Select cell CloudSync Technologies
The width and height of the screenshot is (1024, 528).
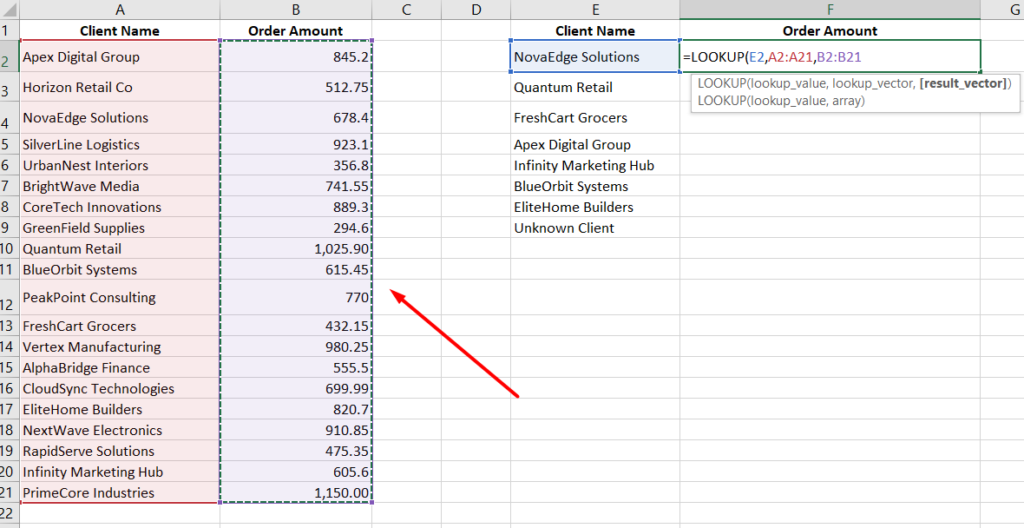click(120, 389)
